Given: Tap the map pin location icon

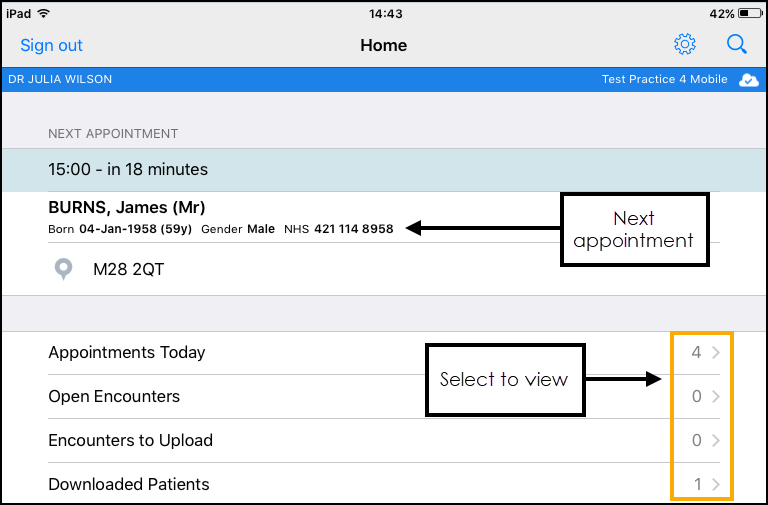Looking at the screenshot, I should coord(65,268).
